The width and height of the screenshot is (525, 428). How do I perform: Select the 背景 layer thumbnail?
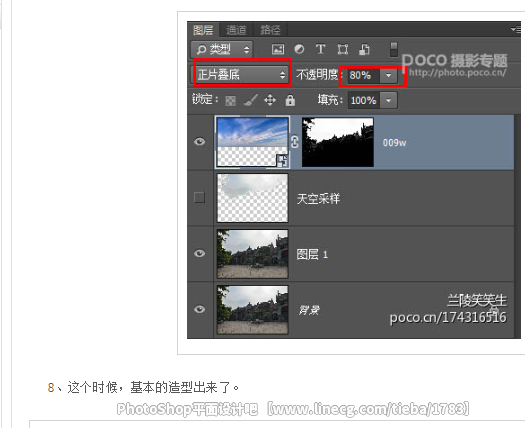tap(252, 309)
